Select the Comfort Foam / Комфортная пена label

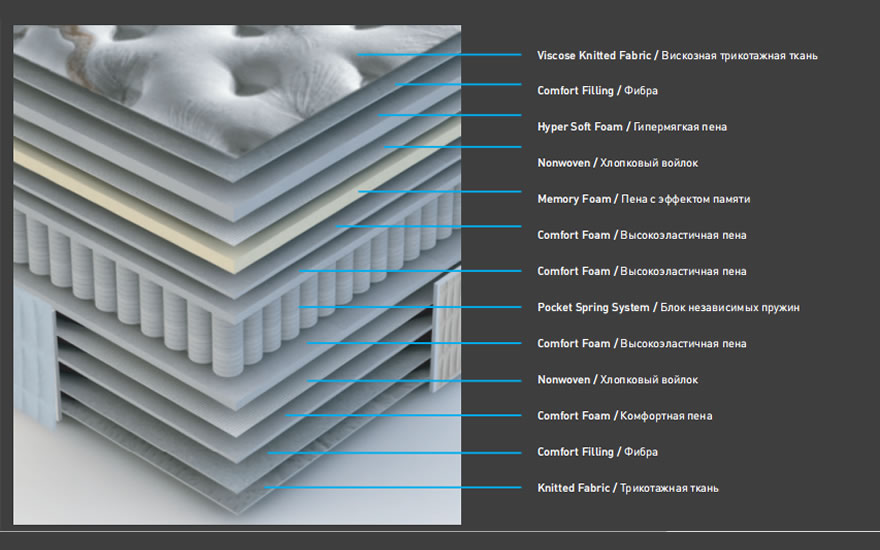click(x=624, y=416)
